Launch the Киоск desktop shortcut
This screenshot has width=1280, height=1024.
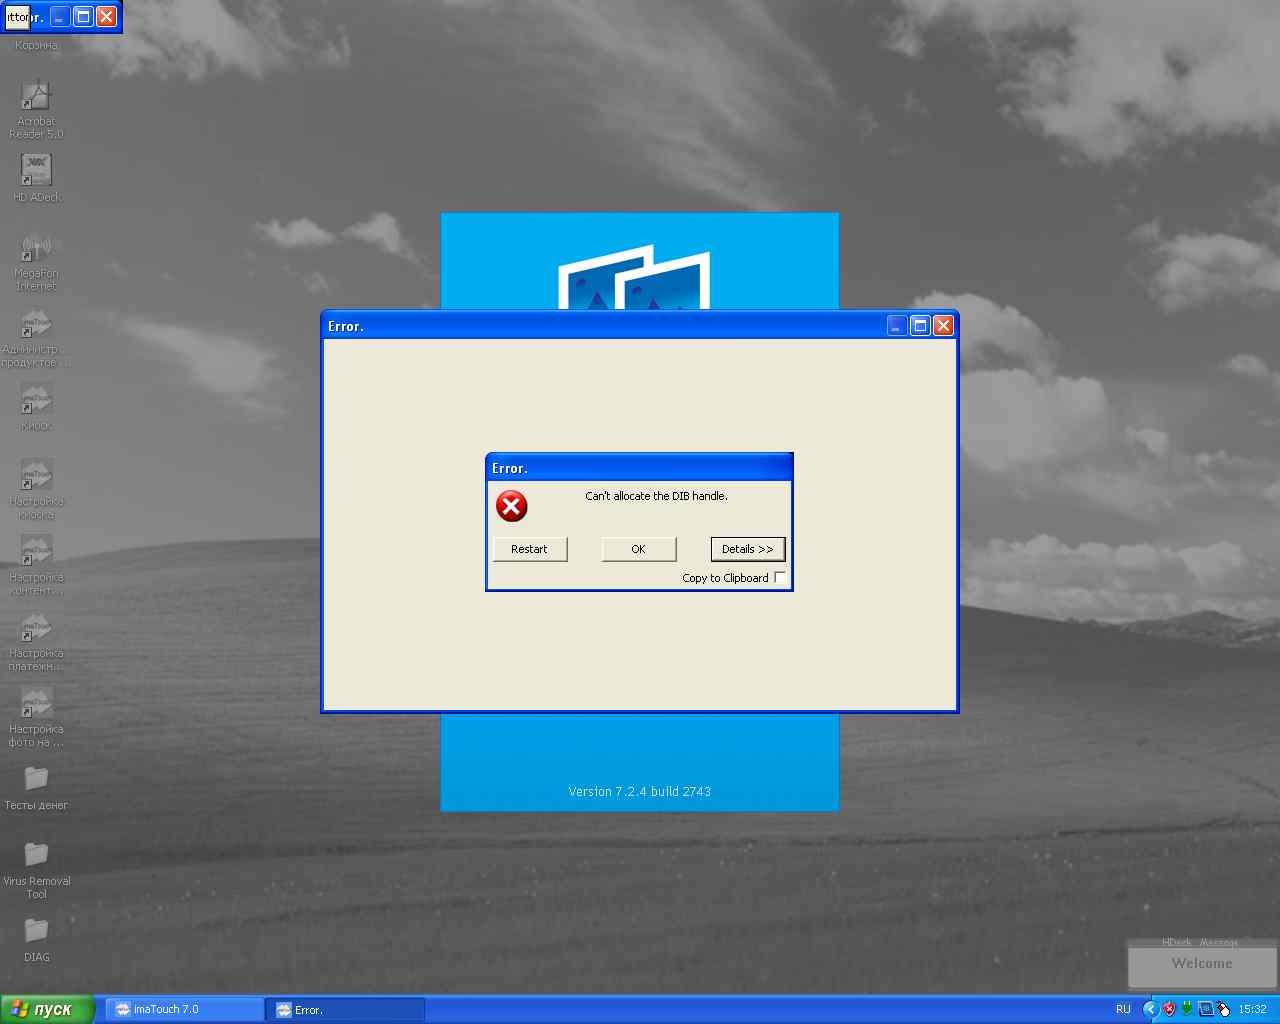[36, 400]
